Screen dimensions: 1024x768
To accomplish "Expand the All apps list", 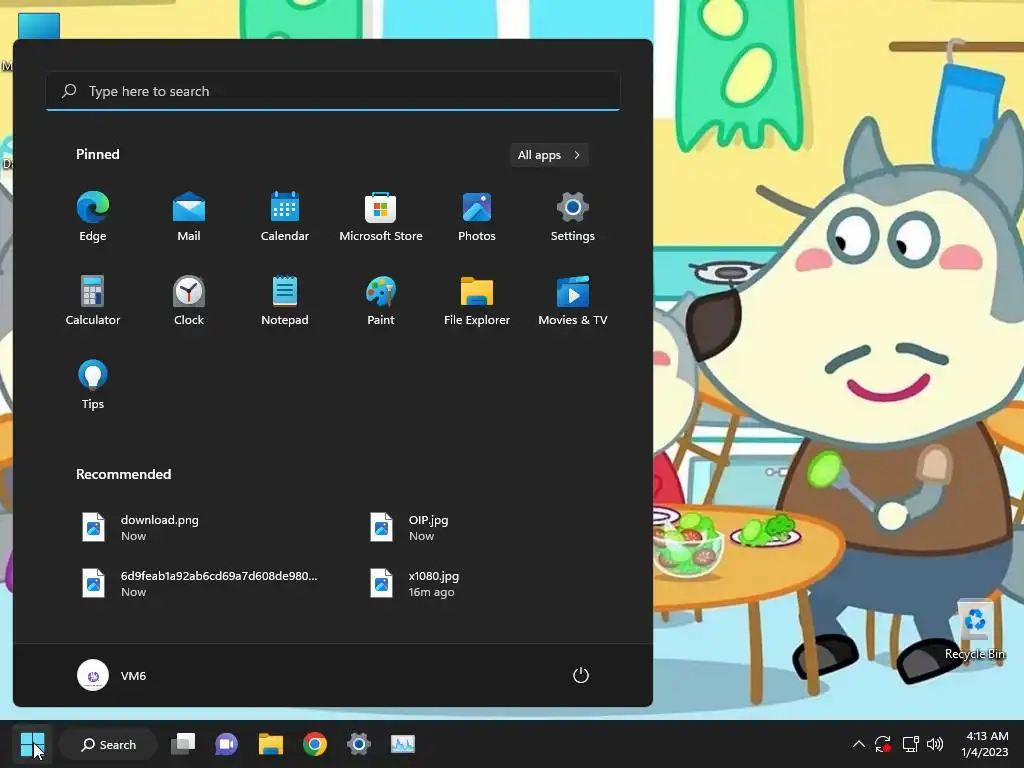I will [549, 155].
